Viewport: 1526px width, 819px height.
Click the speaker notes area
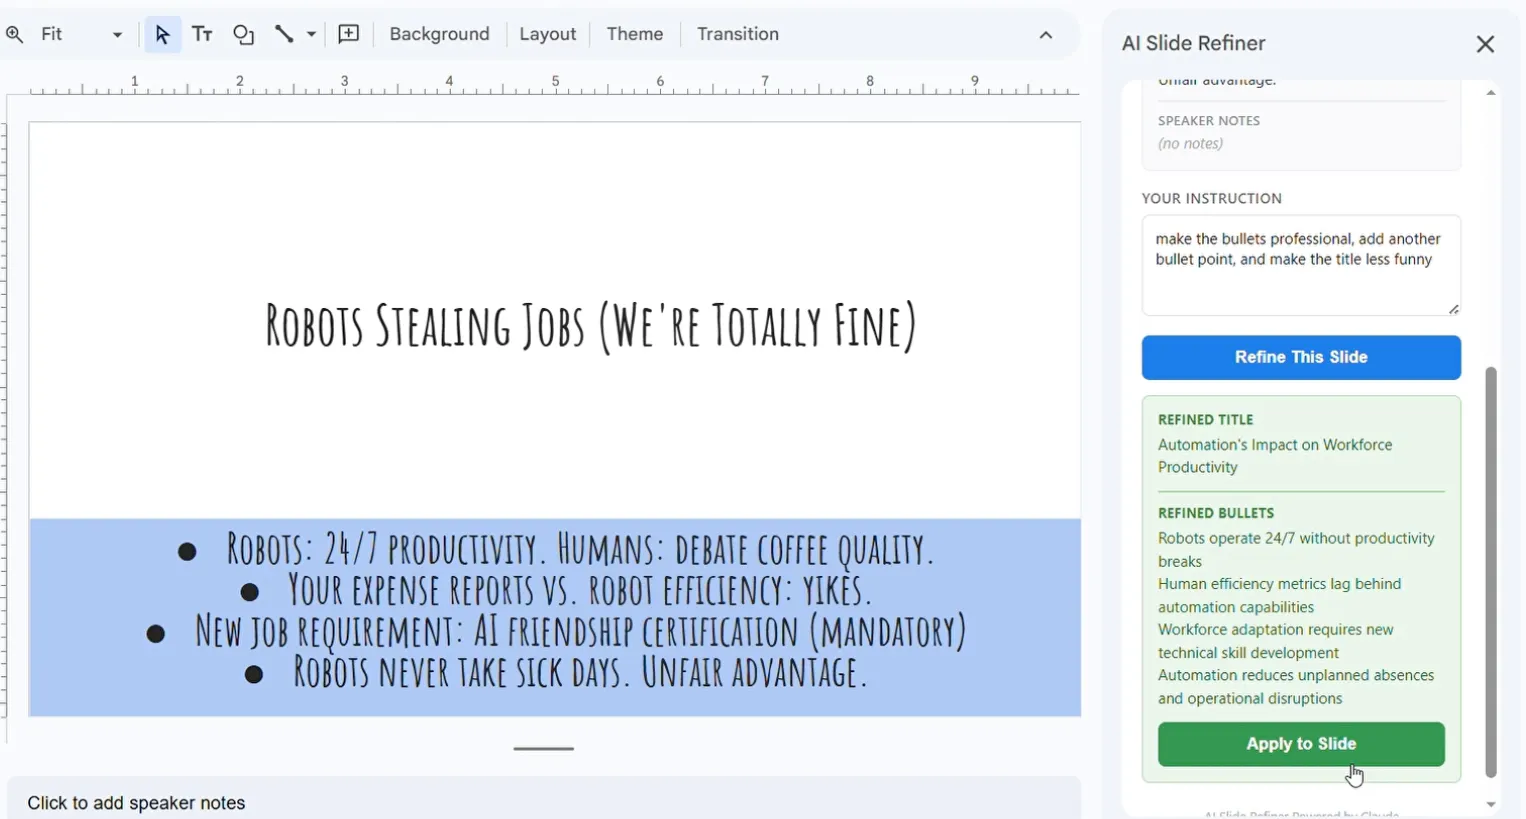point(544,803)
